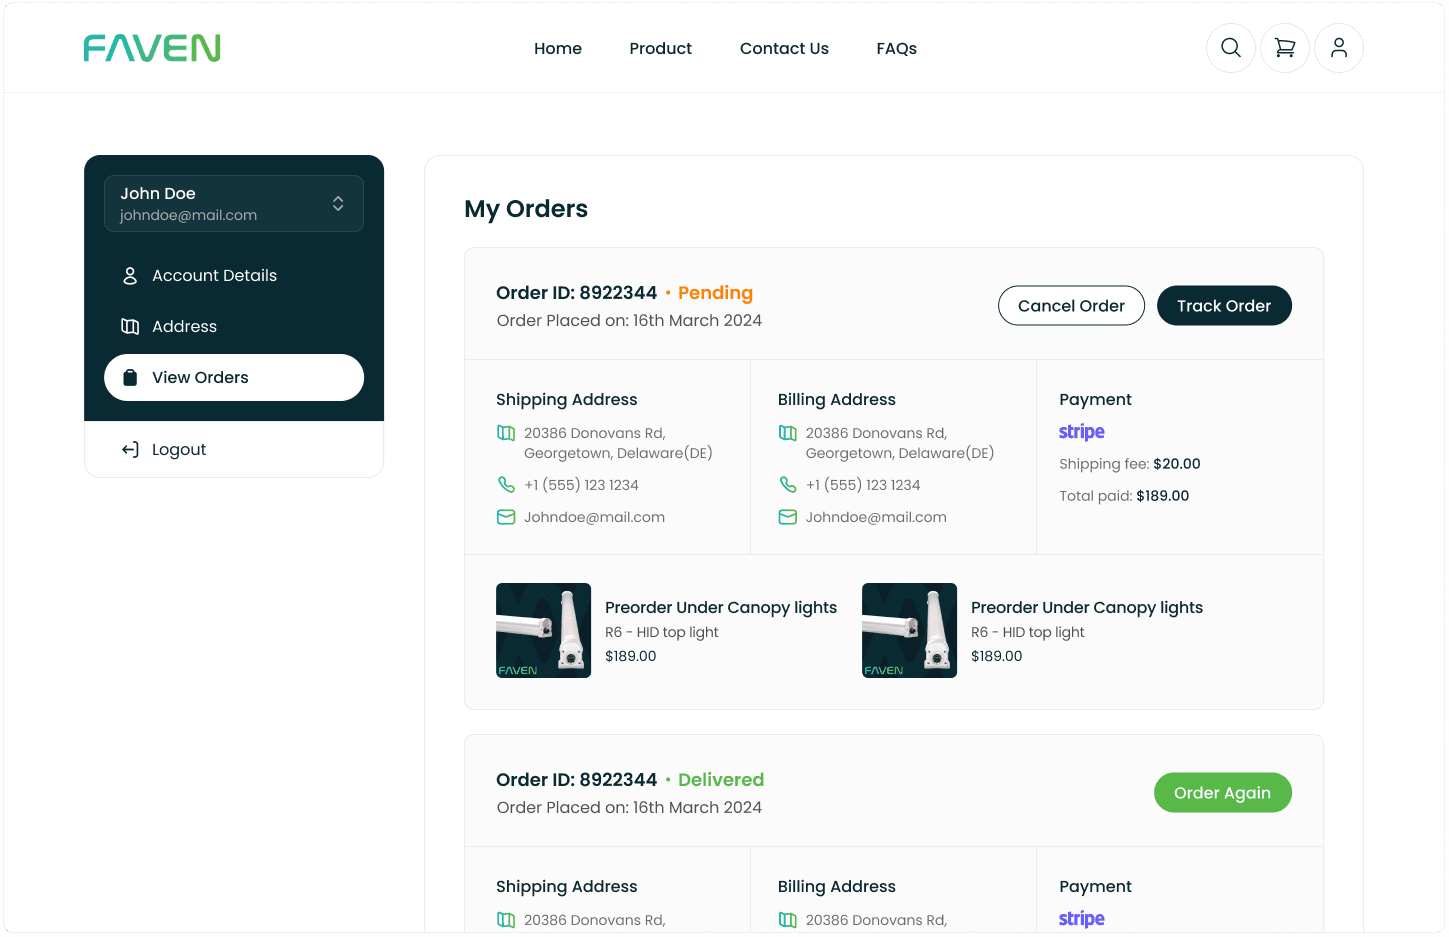
Task: Expand the John Doe account switcher
Action: pos(234,204)
